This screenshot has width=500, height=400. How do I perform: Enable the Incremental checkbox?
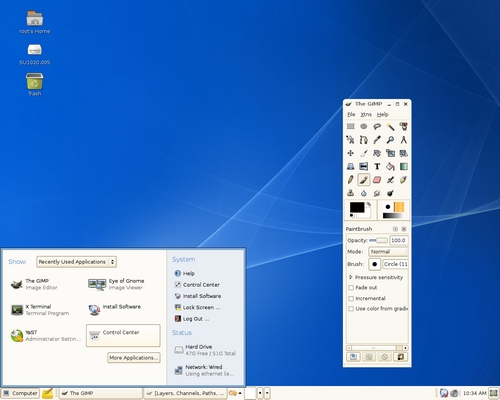tap(351, 298)
